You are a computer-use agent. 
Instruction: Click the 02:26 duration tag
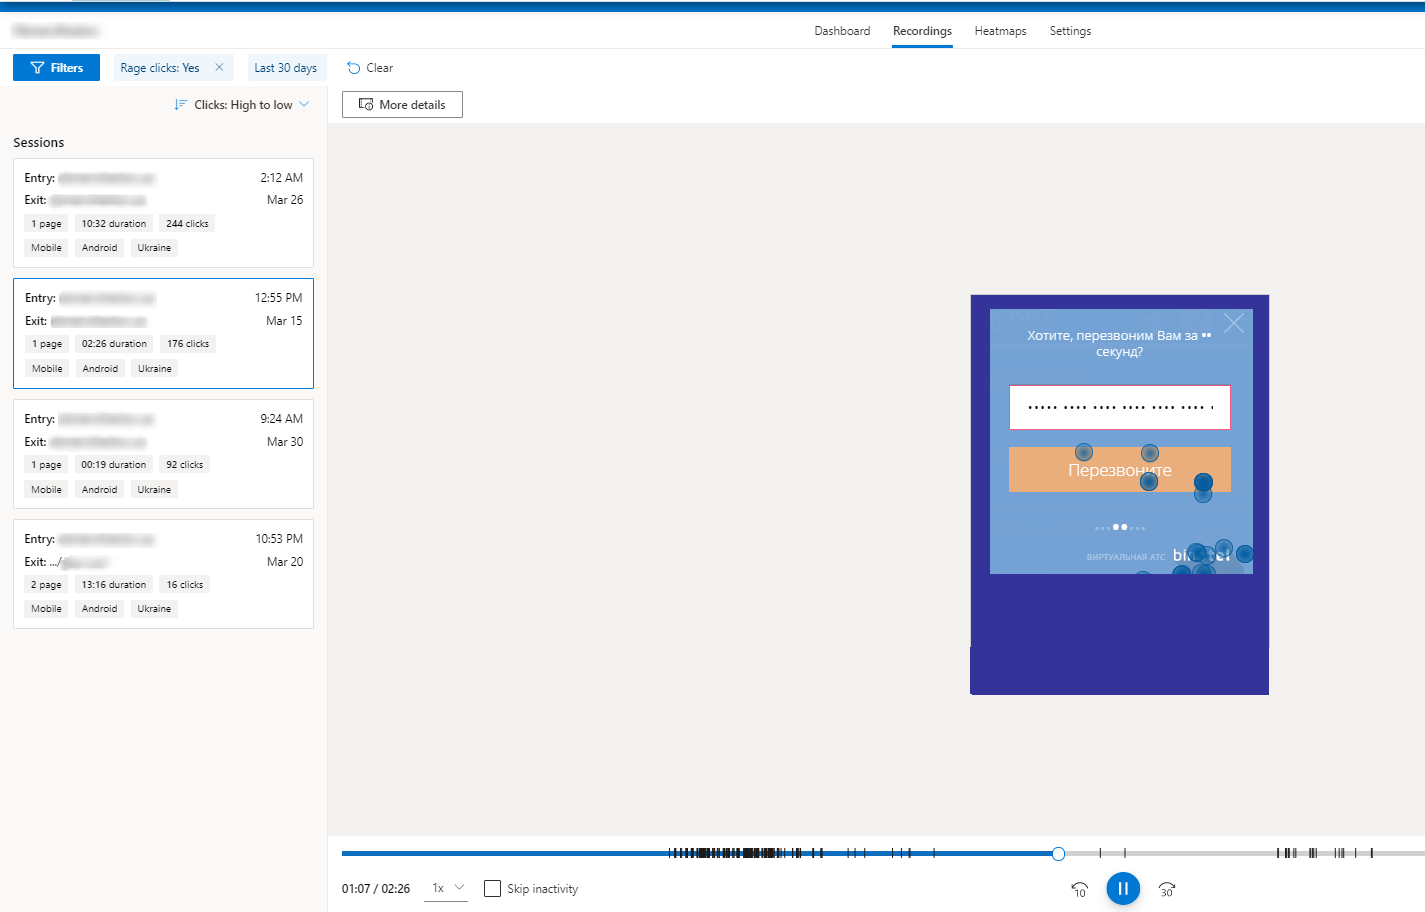click(114, 344)
